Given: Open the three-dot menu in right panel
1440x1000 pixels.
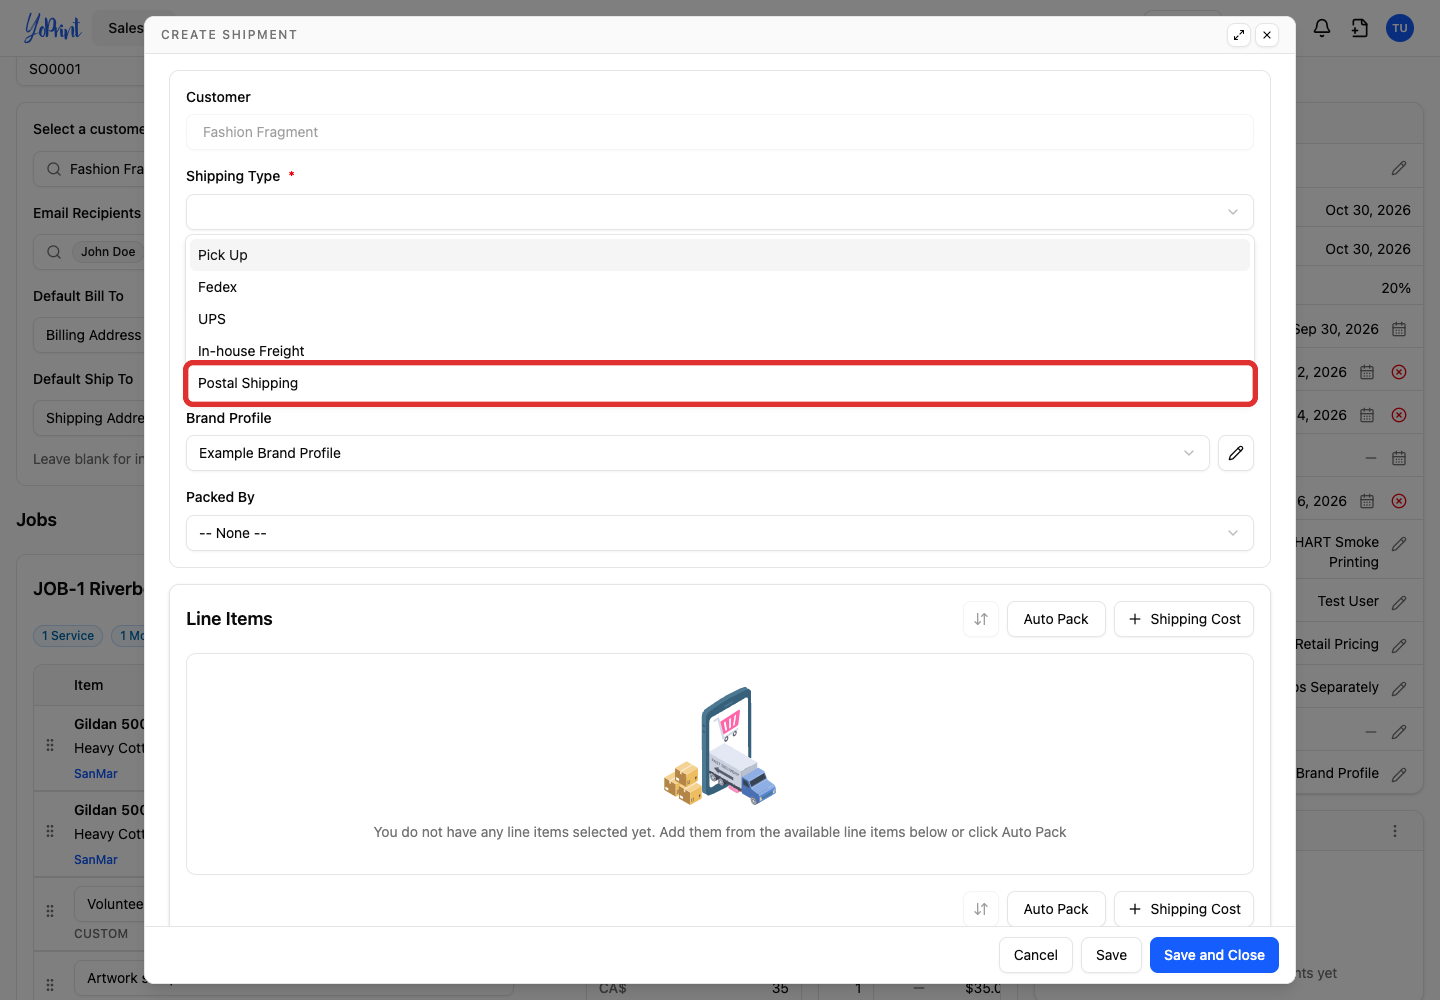Looking at the screenshot, I should (1395, 831).
